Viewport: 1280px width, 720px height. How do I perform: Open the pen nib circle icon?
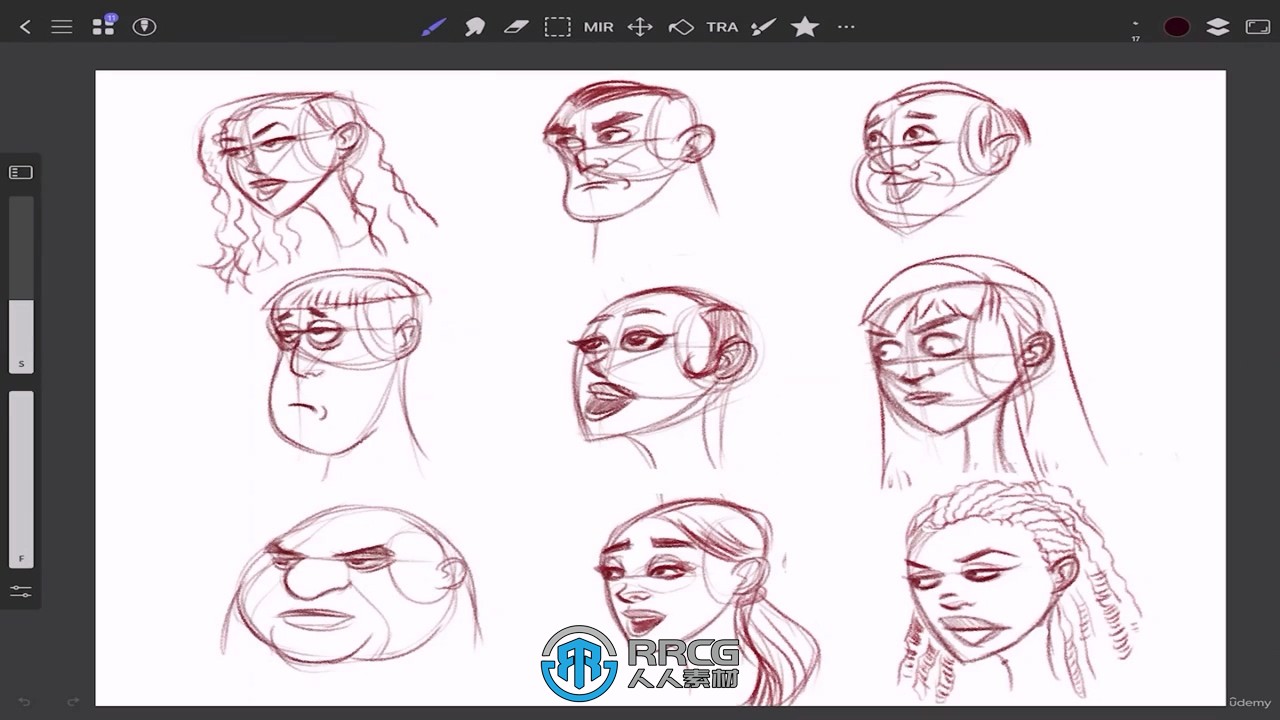(145, 27)
